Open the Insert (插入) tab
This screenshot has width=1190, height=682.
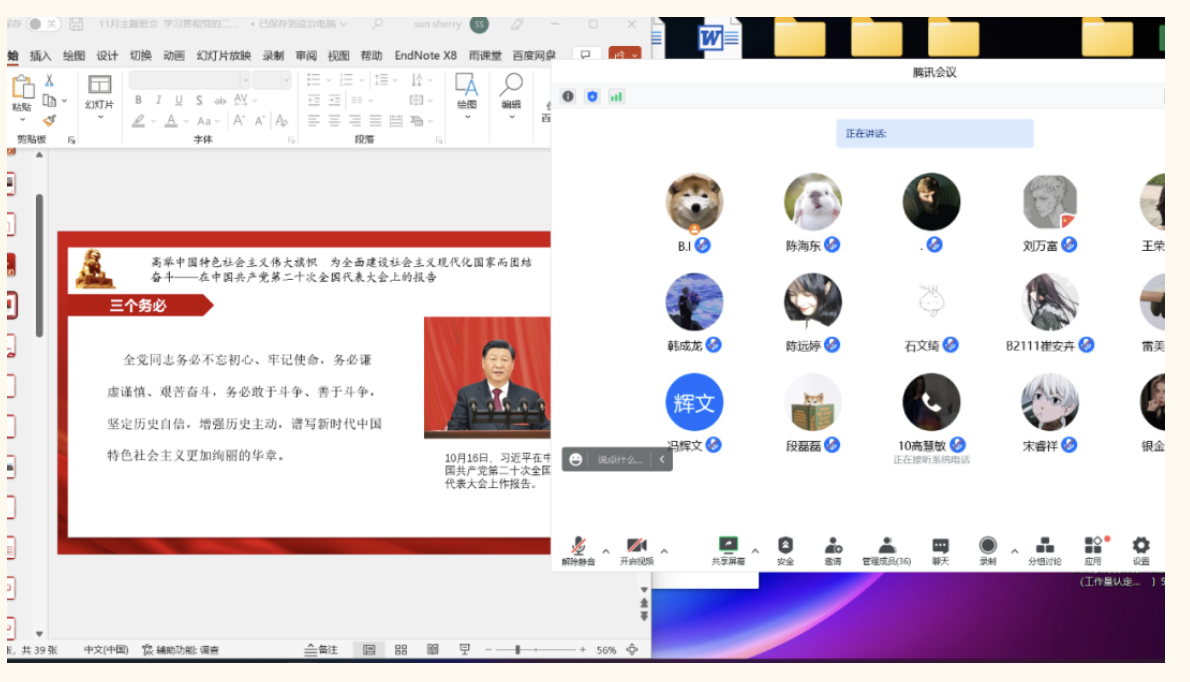pos(40,55)
